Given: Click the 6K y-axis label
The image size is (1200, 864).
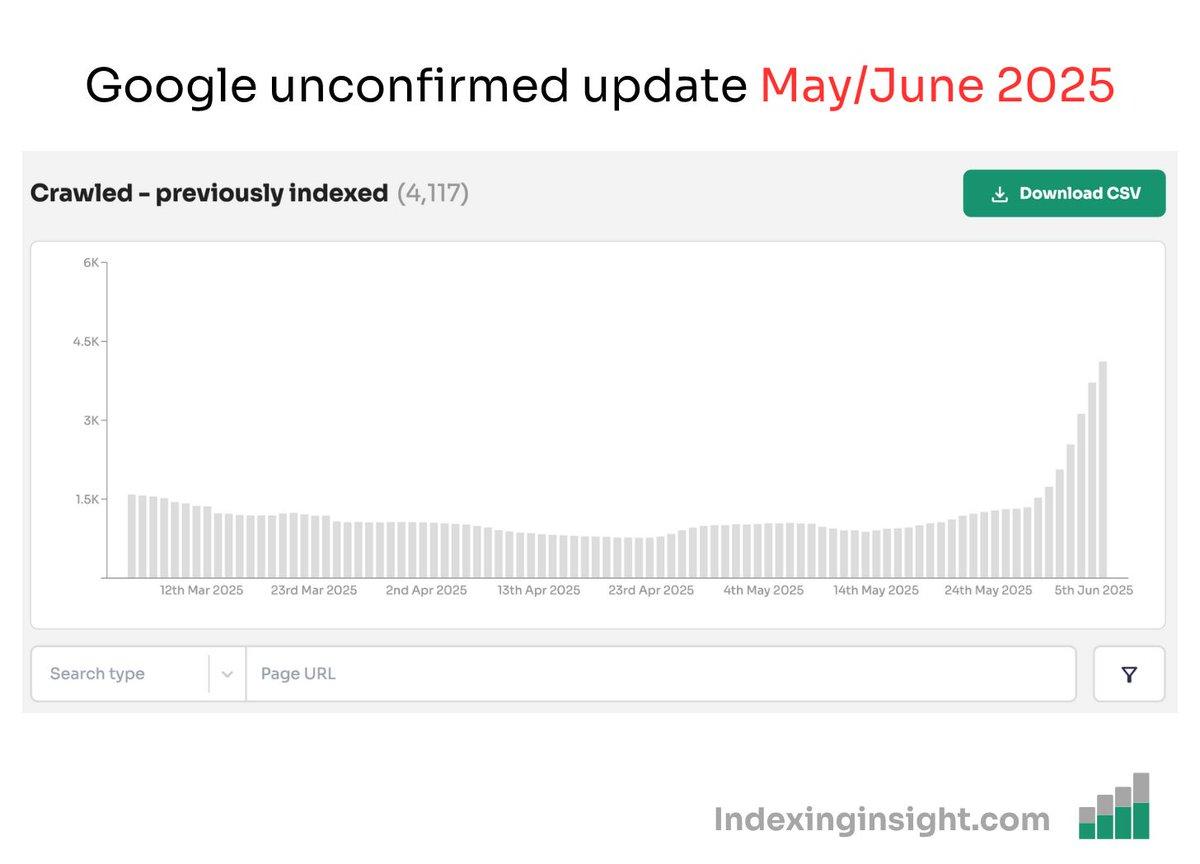Looking at the screenshot, I should point(90,262).
